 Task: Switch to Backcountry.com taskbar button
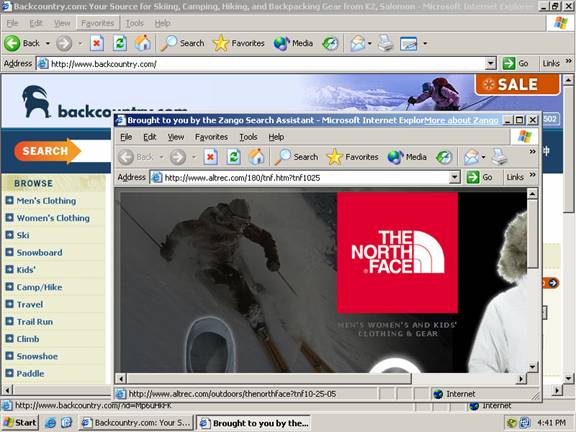click(x=136, y=423)
